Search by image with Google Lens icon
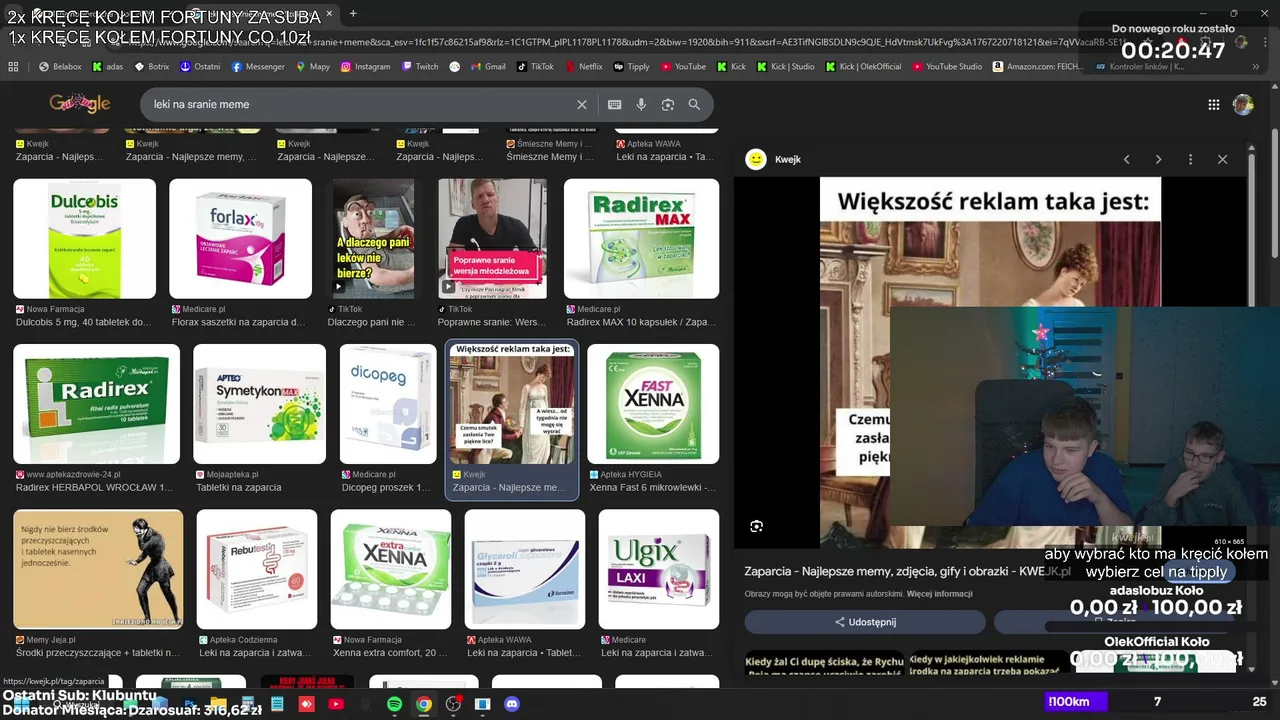The image size is (1280, 720). [x=668, y=104]
